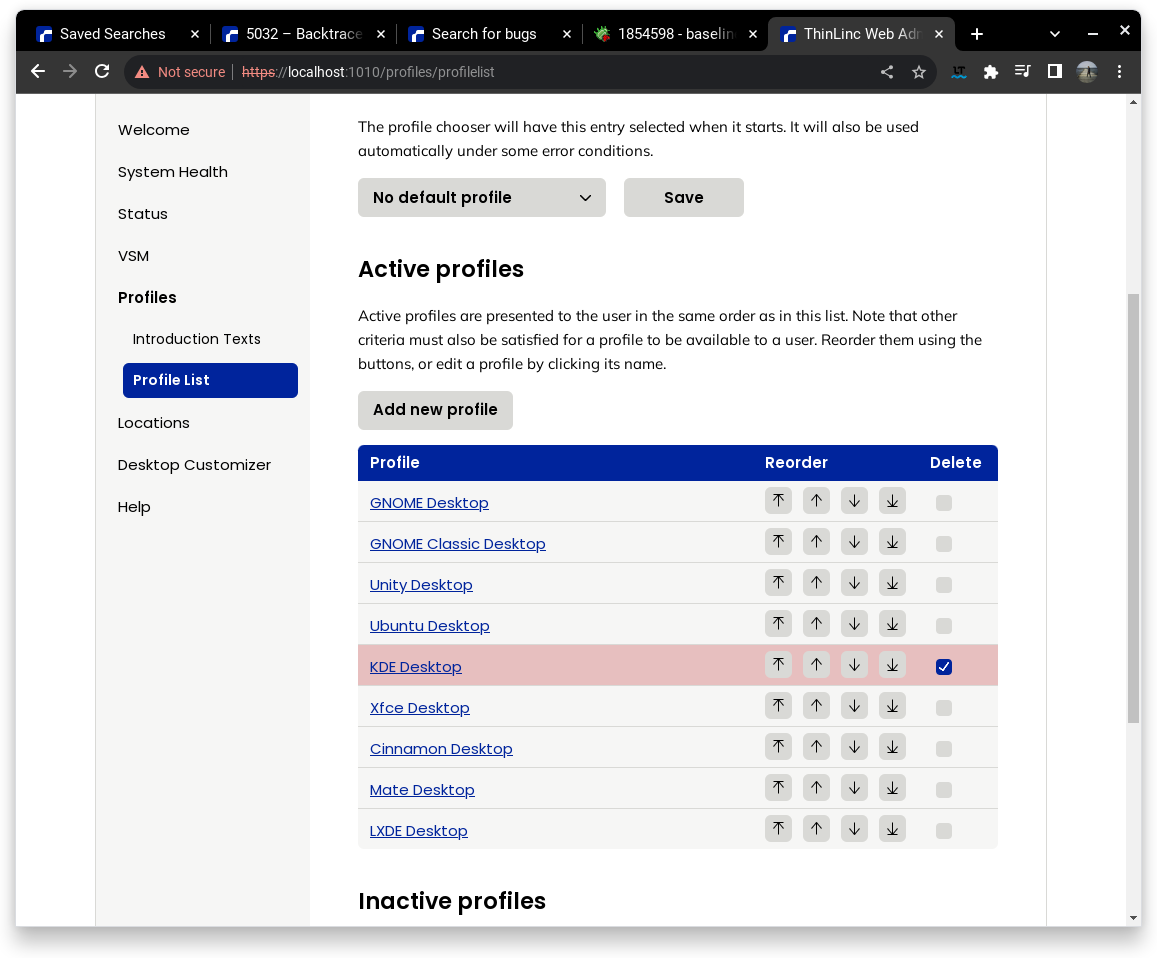The height and width of the screenshot is (958, 1157).
Task: Close the Search for bugs tab
Action: tap(567, 34)
